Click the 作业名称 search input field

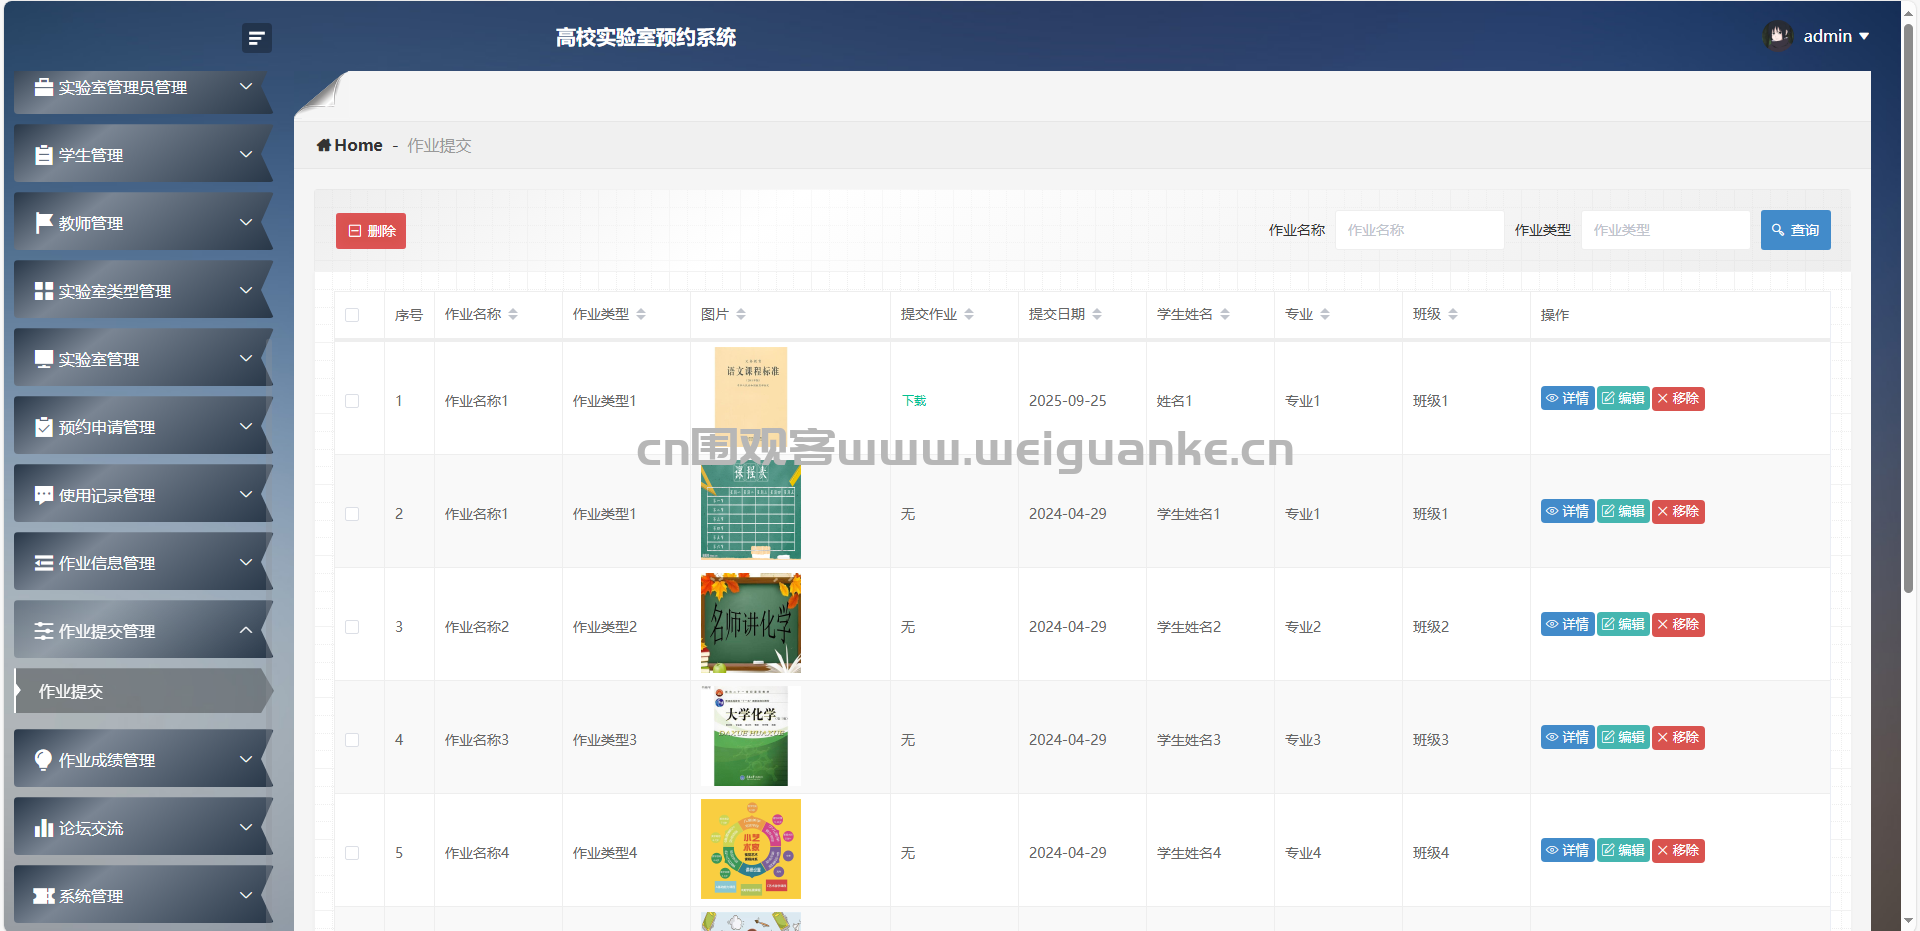pos(1420,230)
